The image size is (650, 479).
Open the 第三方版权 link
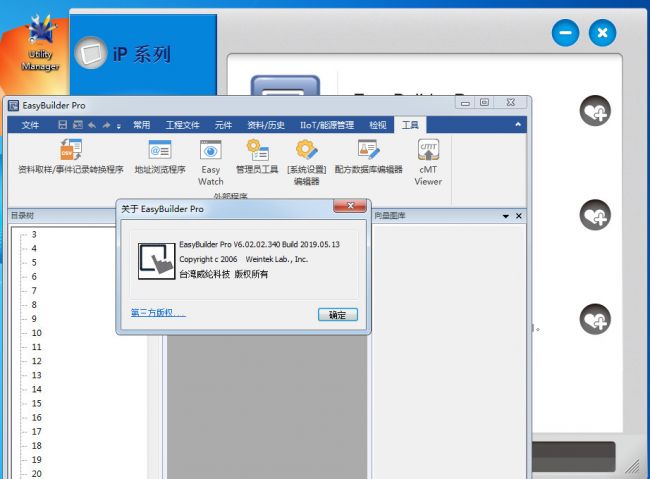(x=158, y=313)
